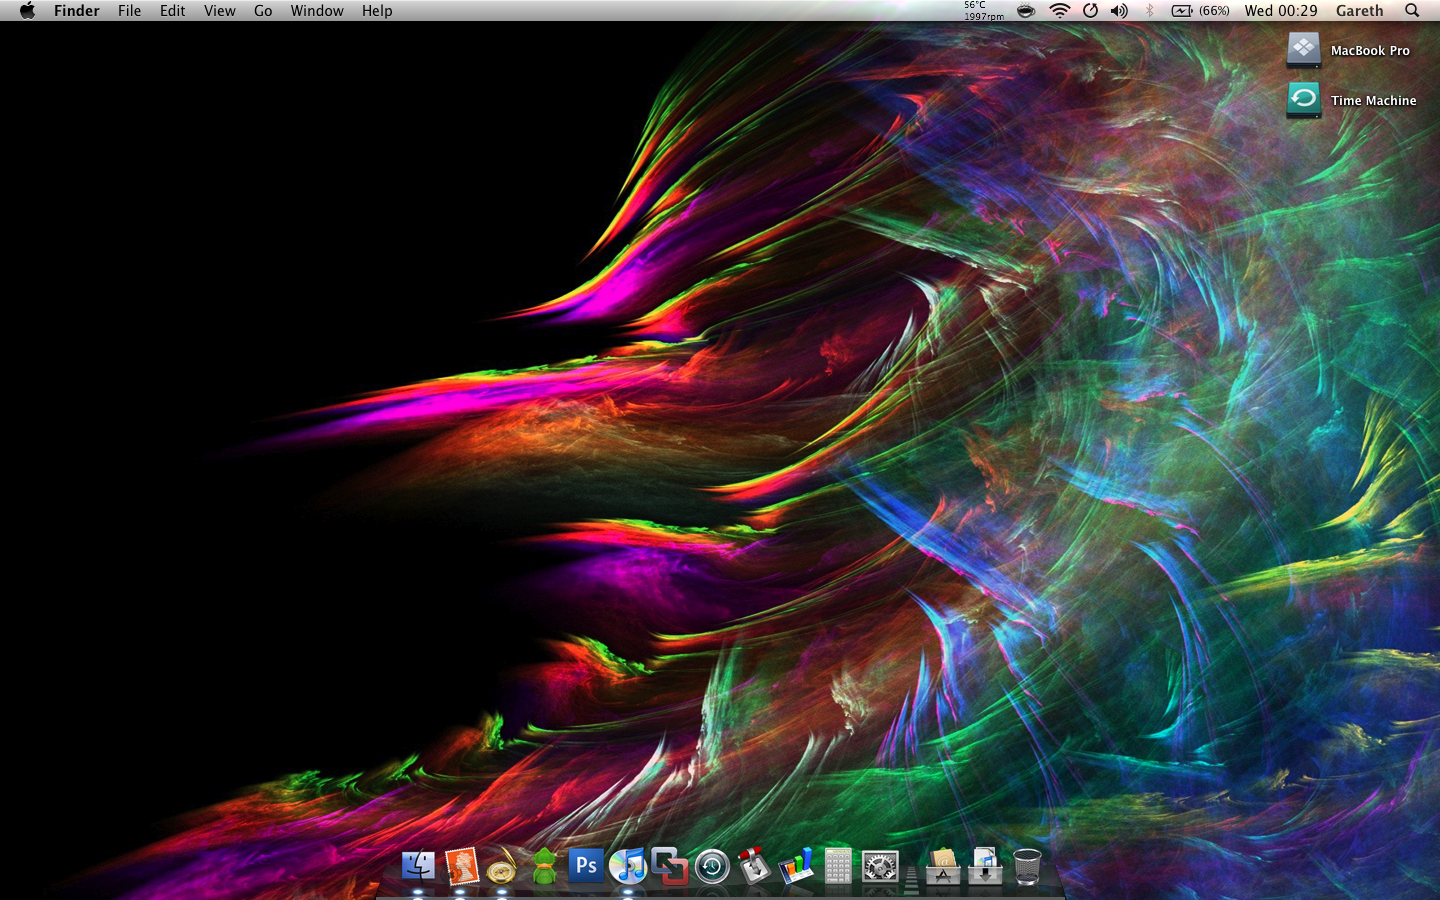Open Transmission from the dock
Screen dimensions: 1440x900
point(754,866)
